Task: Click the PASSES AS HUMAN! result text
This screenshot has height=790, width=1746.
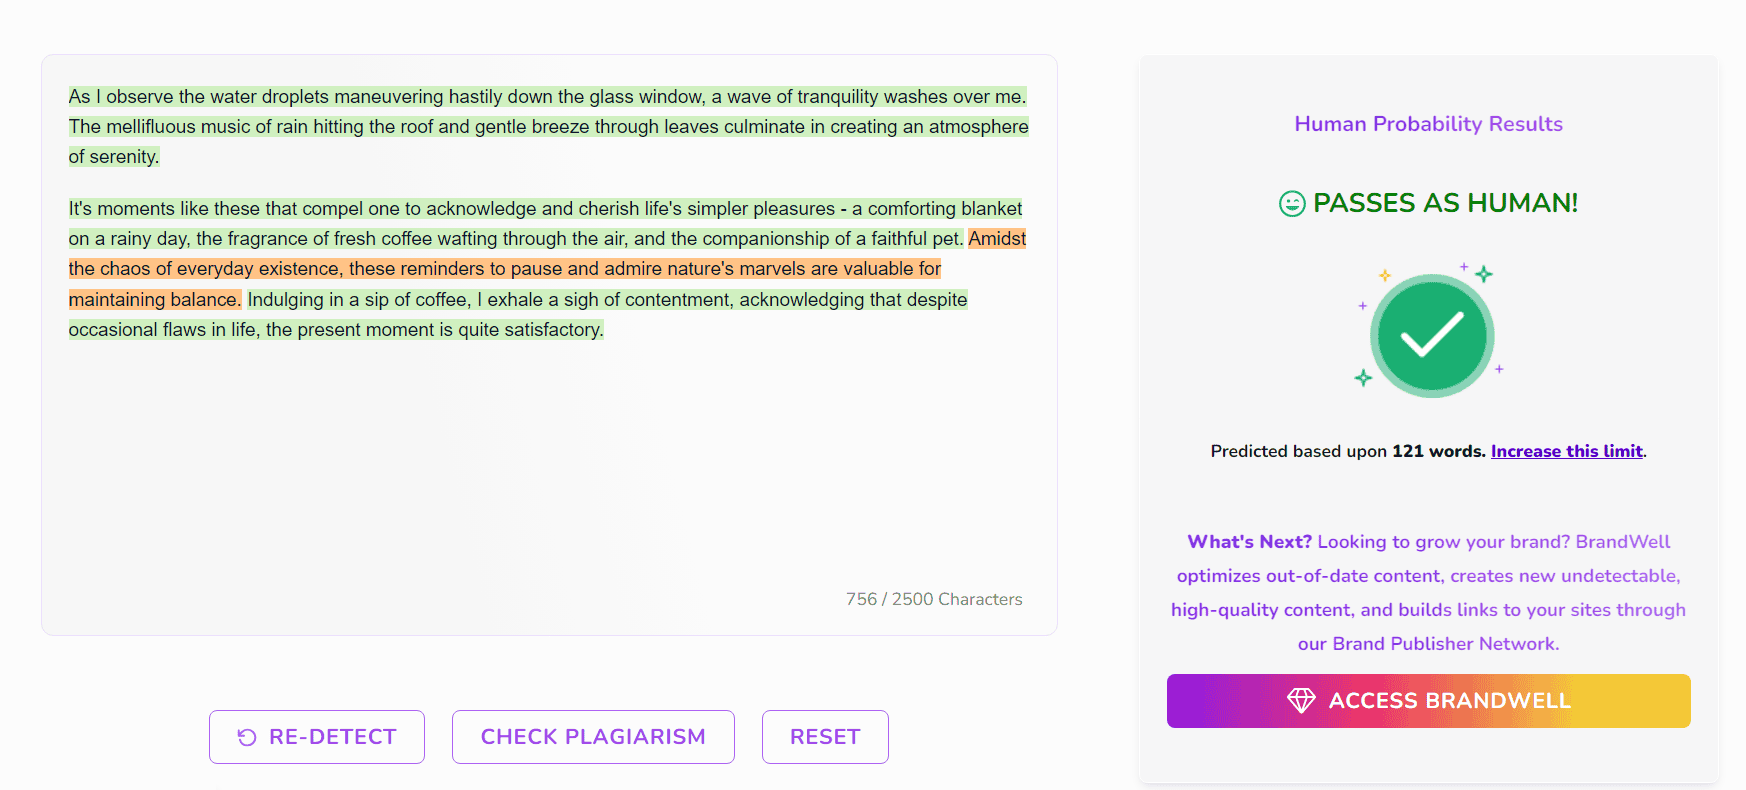Action: pos(1445,203)
